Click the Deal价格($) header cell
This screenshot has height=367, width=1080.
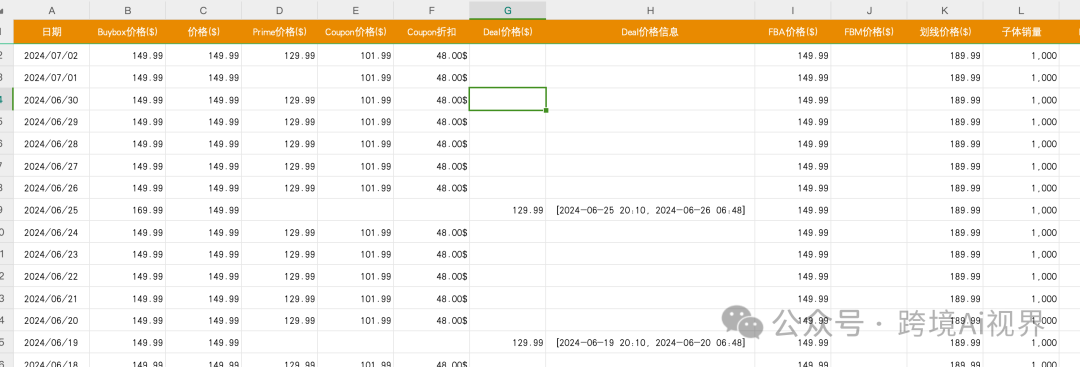tap(508, 32)
